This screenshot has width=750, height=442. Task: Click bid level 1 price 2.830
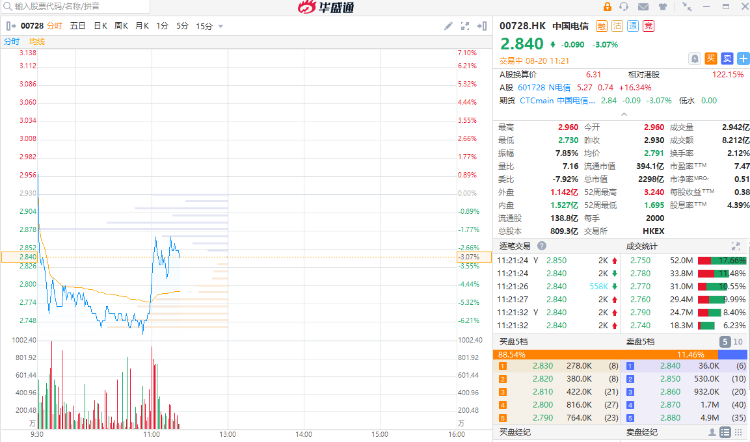click(543, 366)
